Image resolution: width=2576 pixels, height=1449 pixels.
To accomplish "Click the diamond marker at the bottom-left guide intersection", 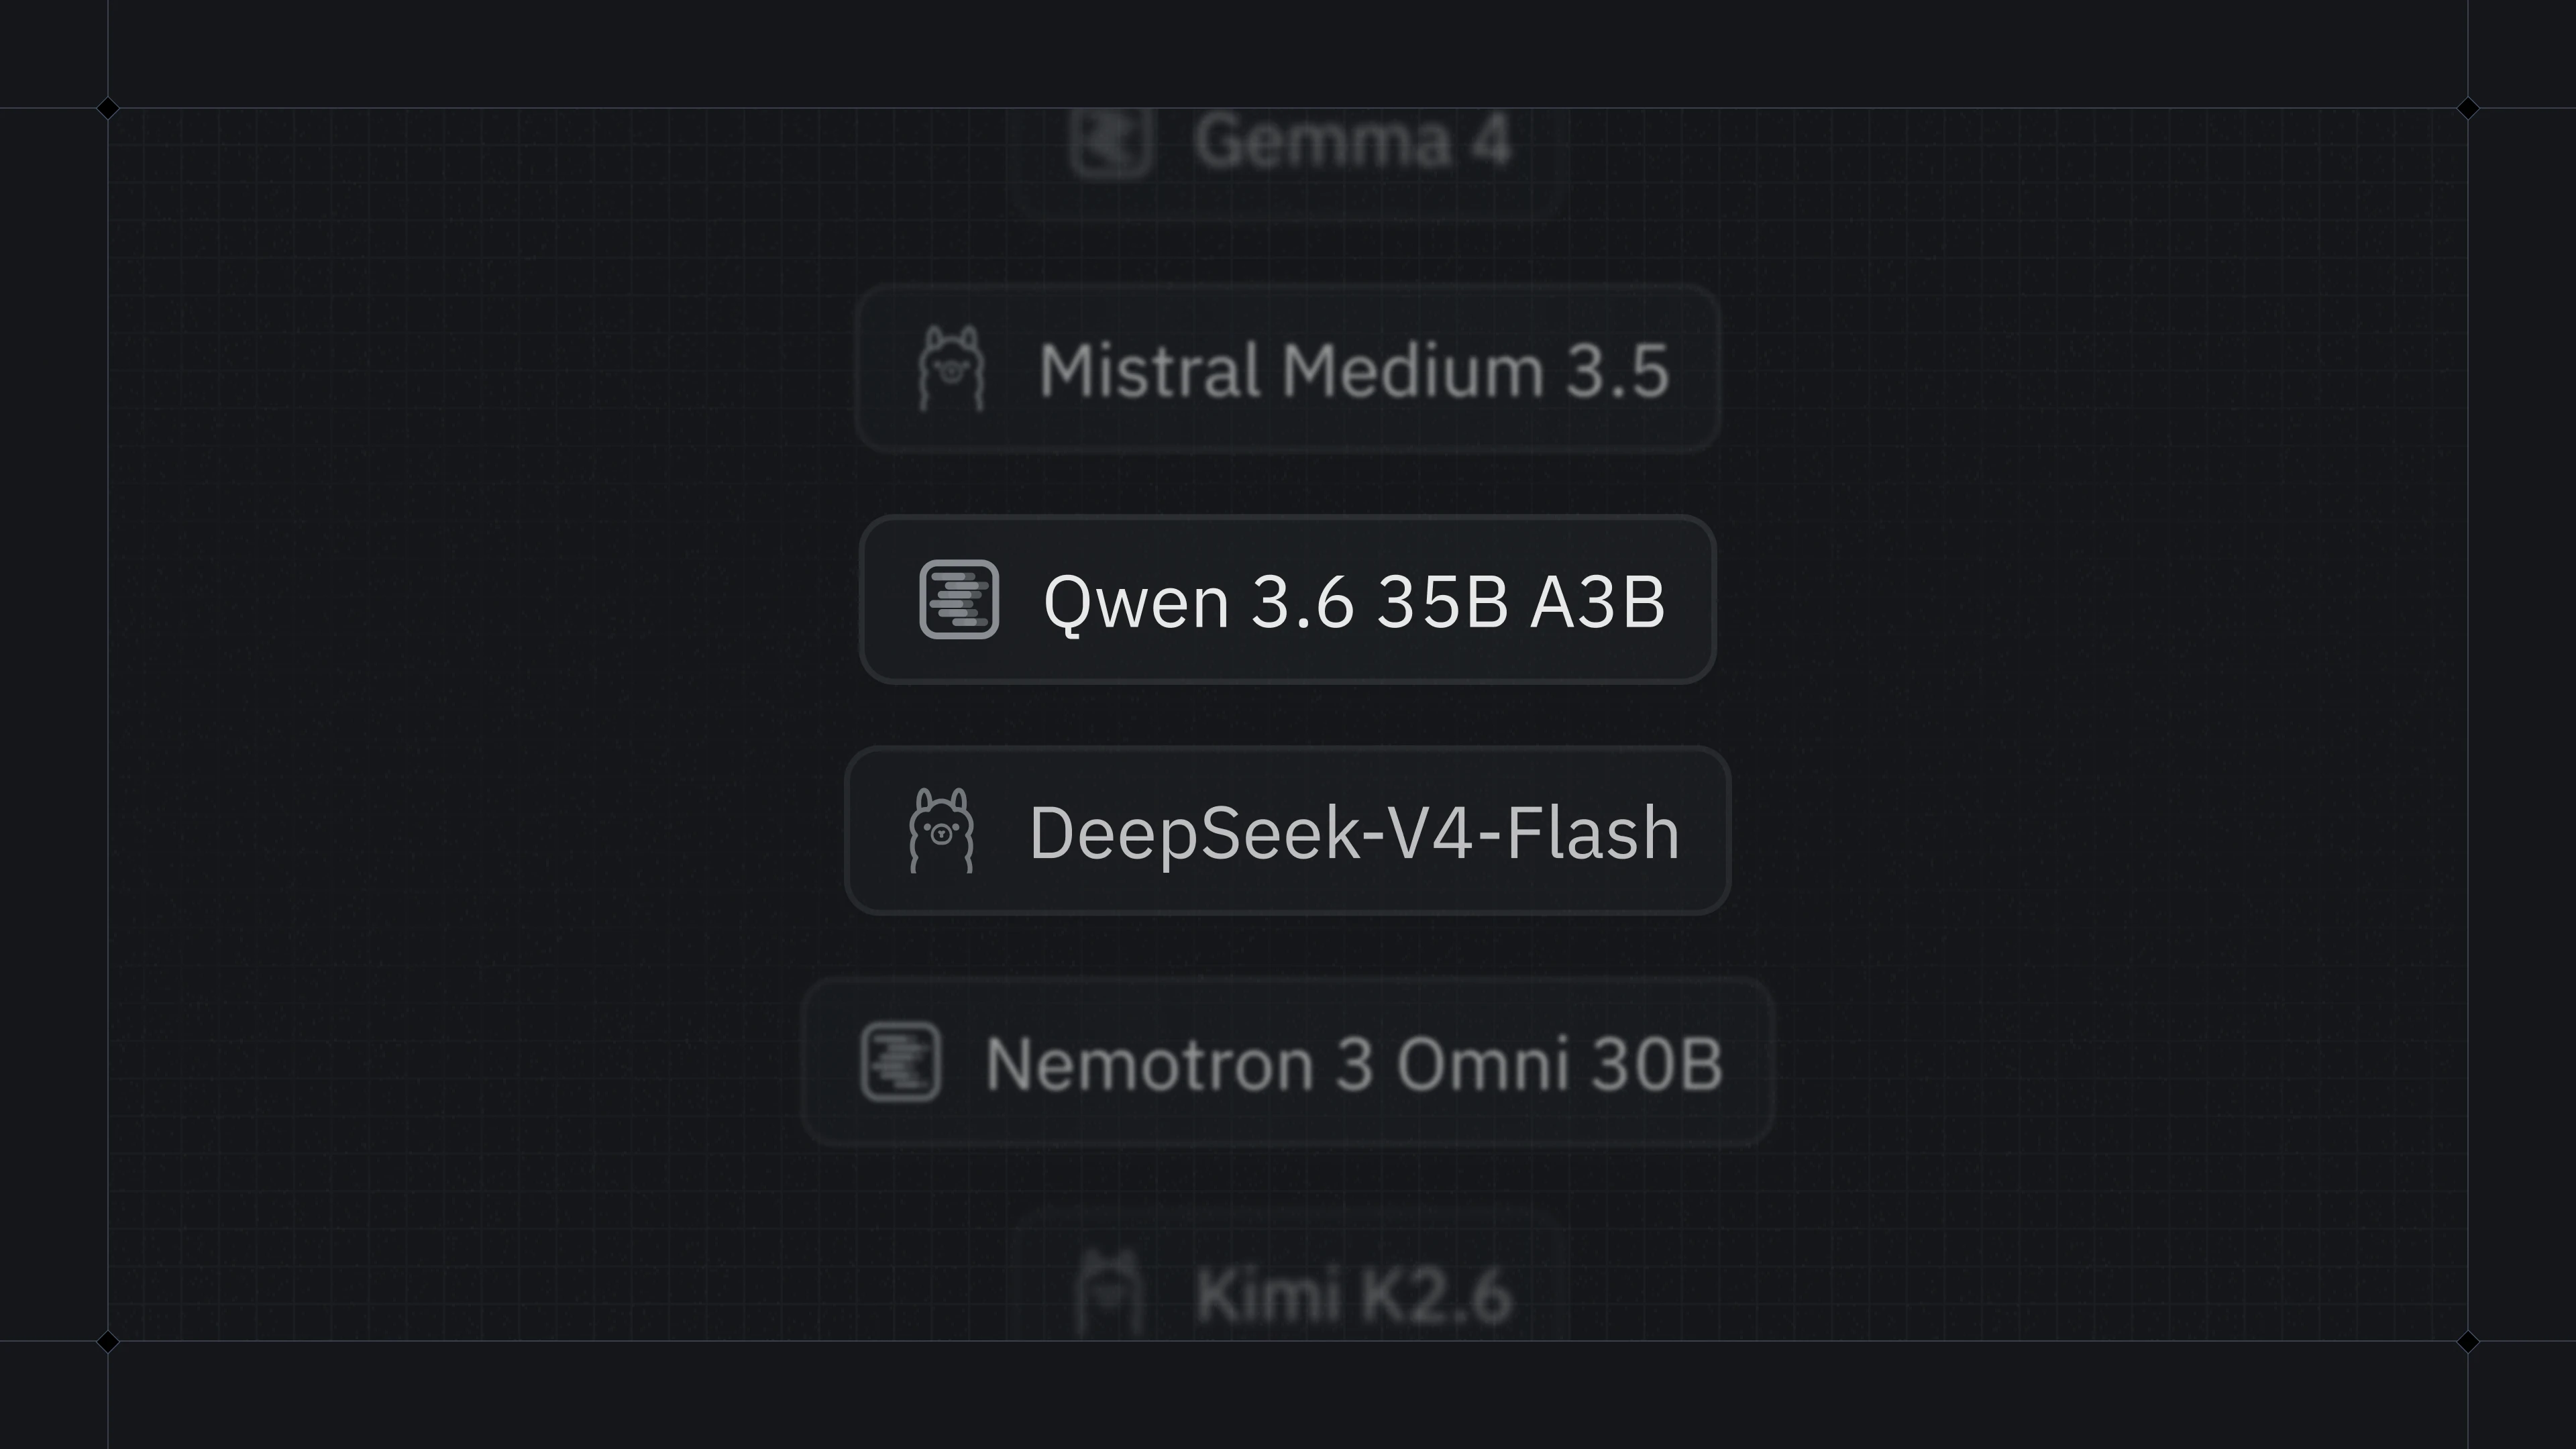I will pos(108,1341).
